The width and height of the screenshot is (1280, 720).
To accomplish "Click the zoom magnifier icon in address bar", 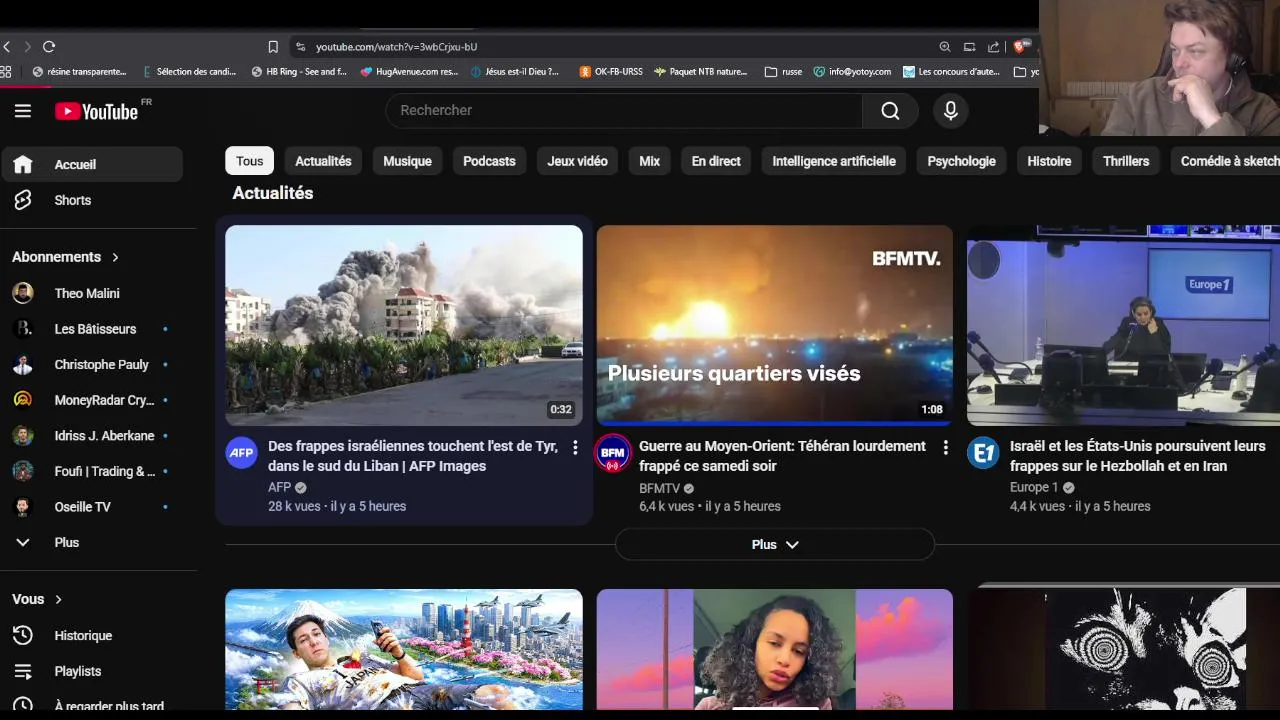I will point(945,47).
